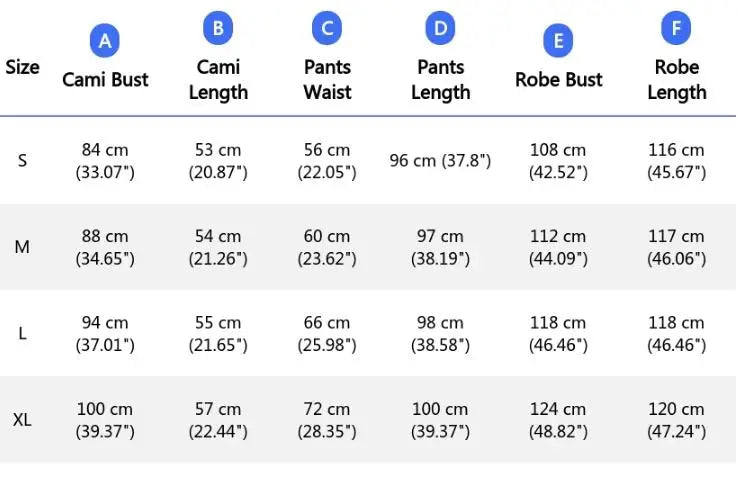
Task: Click the blue F circle icon
Action: pyautogui.click(x=676, y=28)
